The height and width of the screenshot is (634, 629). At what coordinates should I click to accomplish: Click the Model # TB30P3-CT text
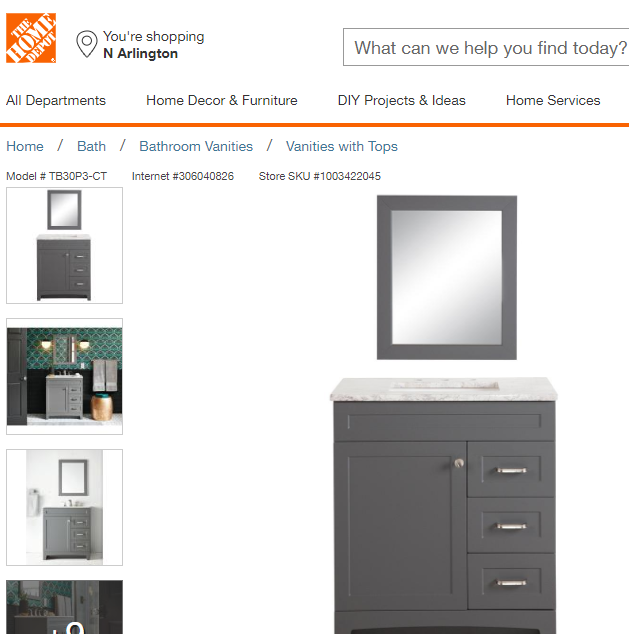click(x=57, y=176)
